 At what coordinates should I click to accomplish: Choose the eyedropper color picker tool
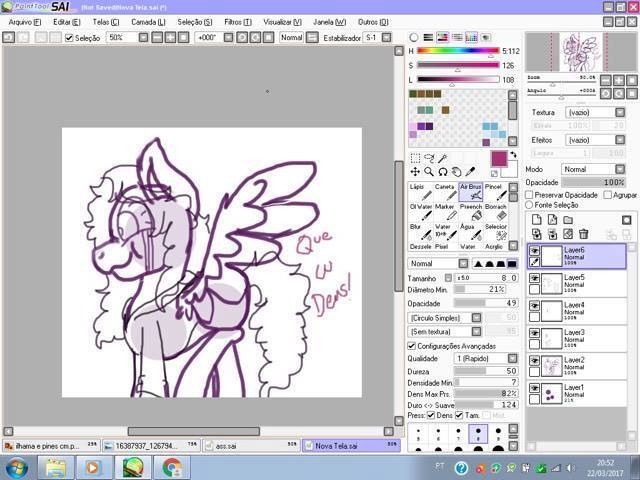pos(471,172)
